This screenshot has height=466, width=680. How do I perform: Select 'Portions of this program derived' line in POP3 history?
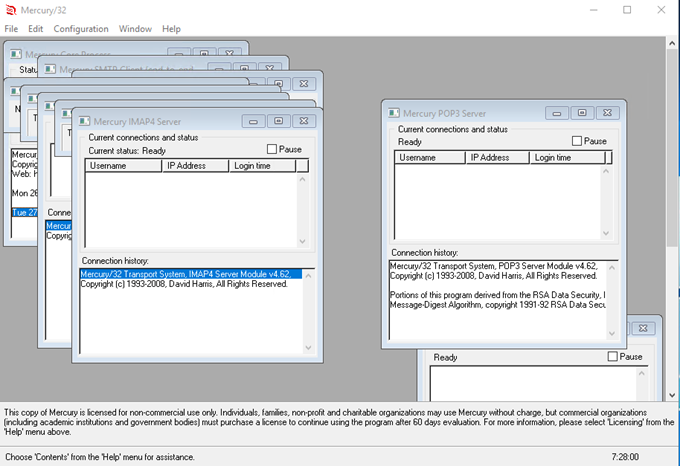click(497, 295)
